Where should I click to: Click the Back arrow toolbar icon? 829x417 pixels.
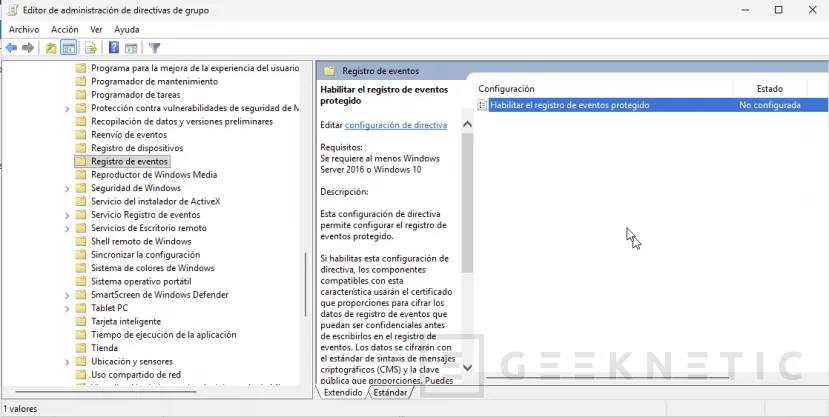point(11,48)
